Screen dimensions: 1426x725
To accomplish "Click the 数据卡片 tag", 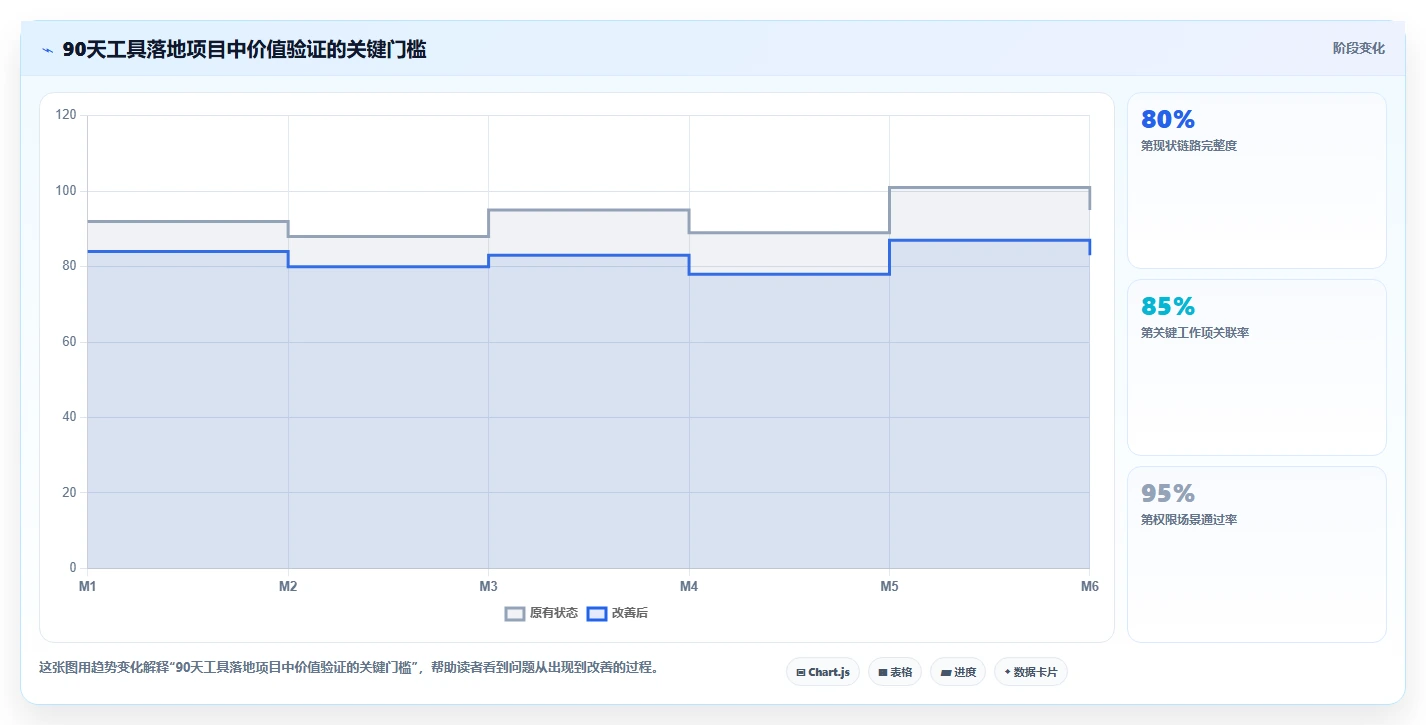I will pyautogui.click(x=1031, y=672).
